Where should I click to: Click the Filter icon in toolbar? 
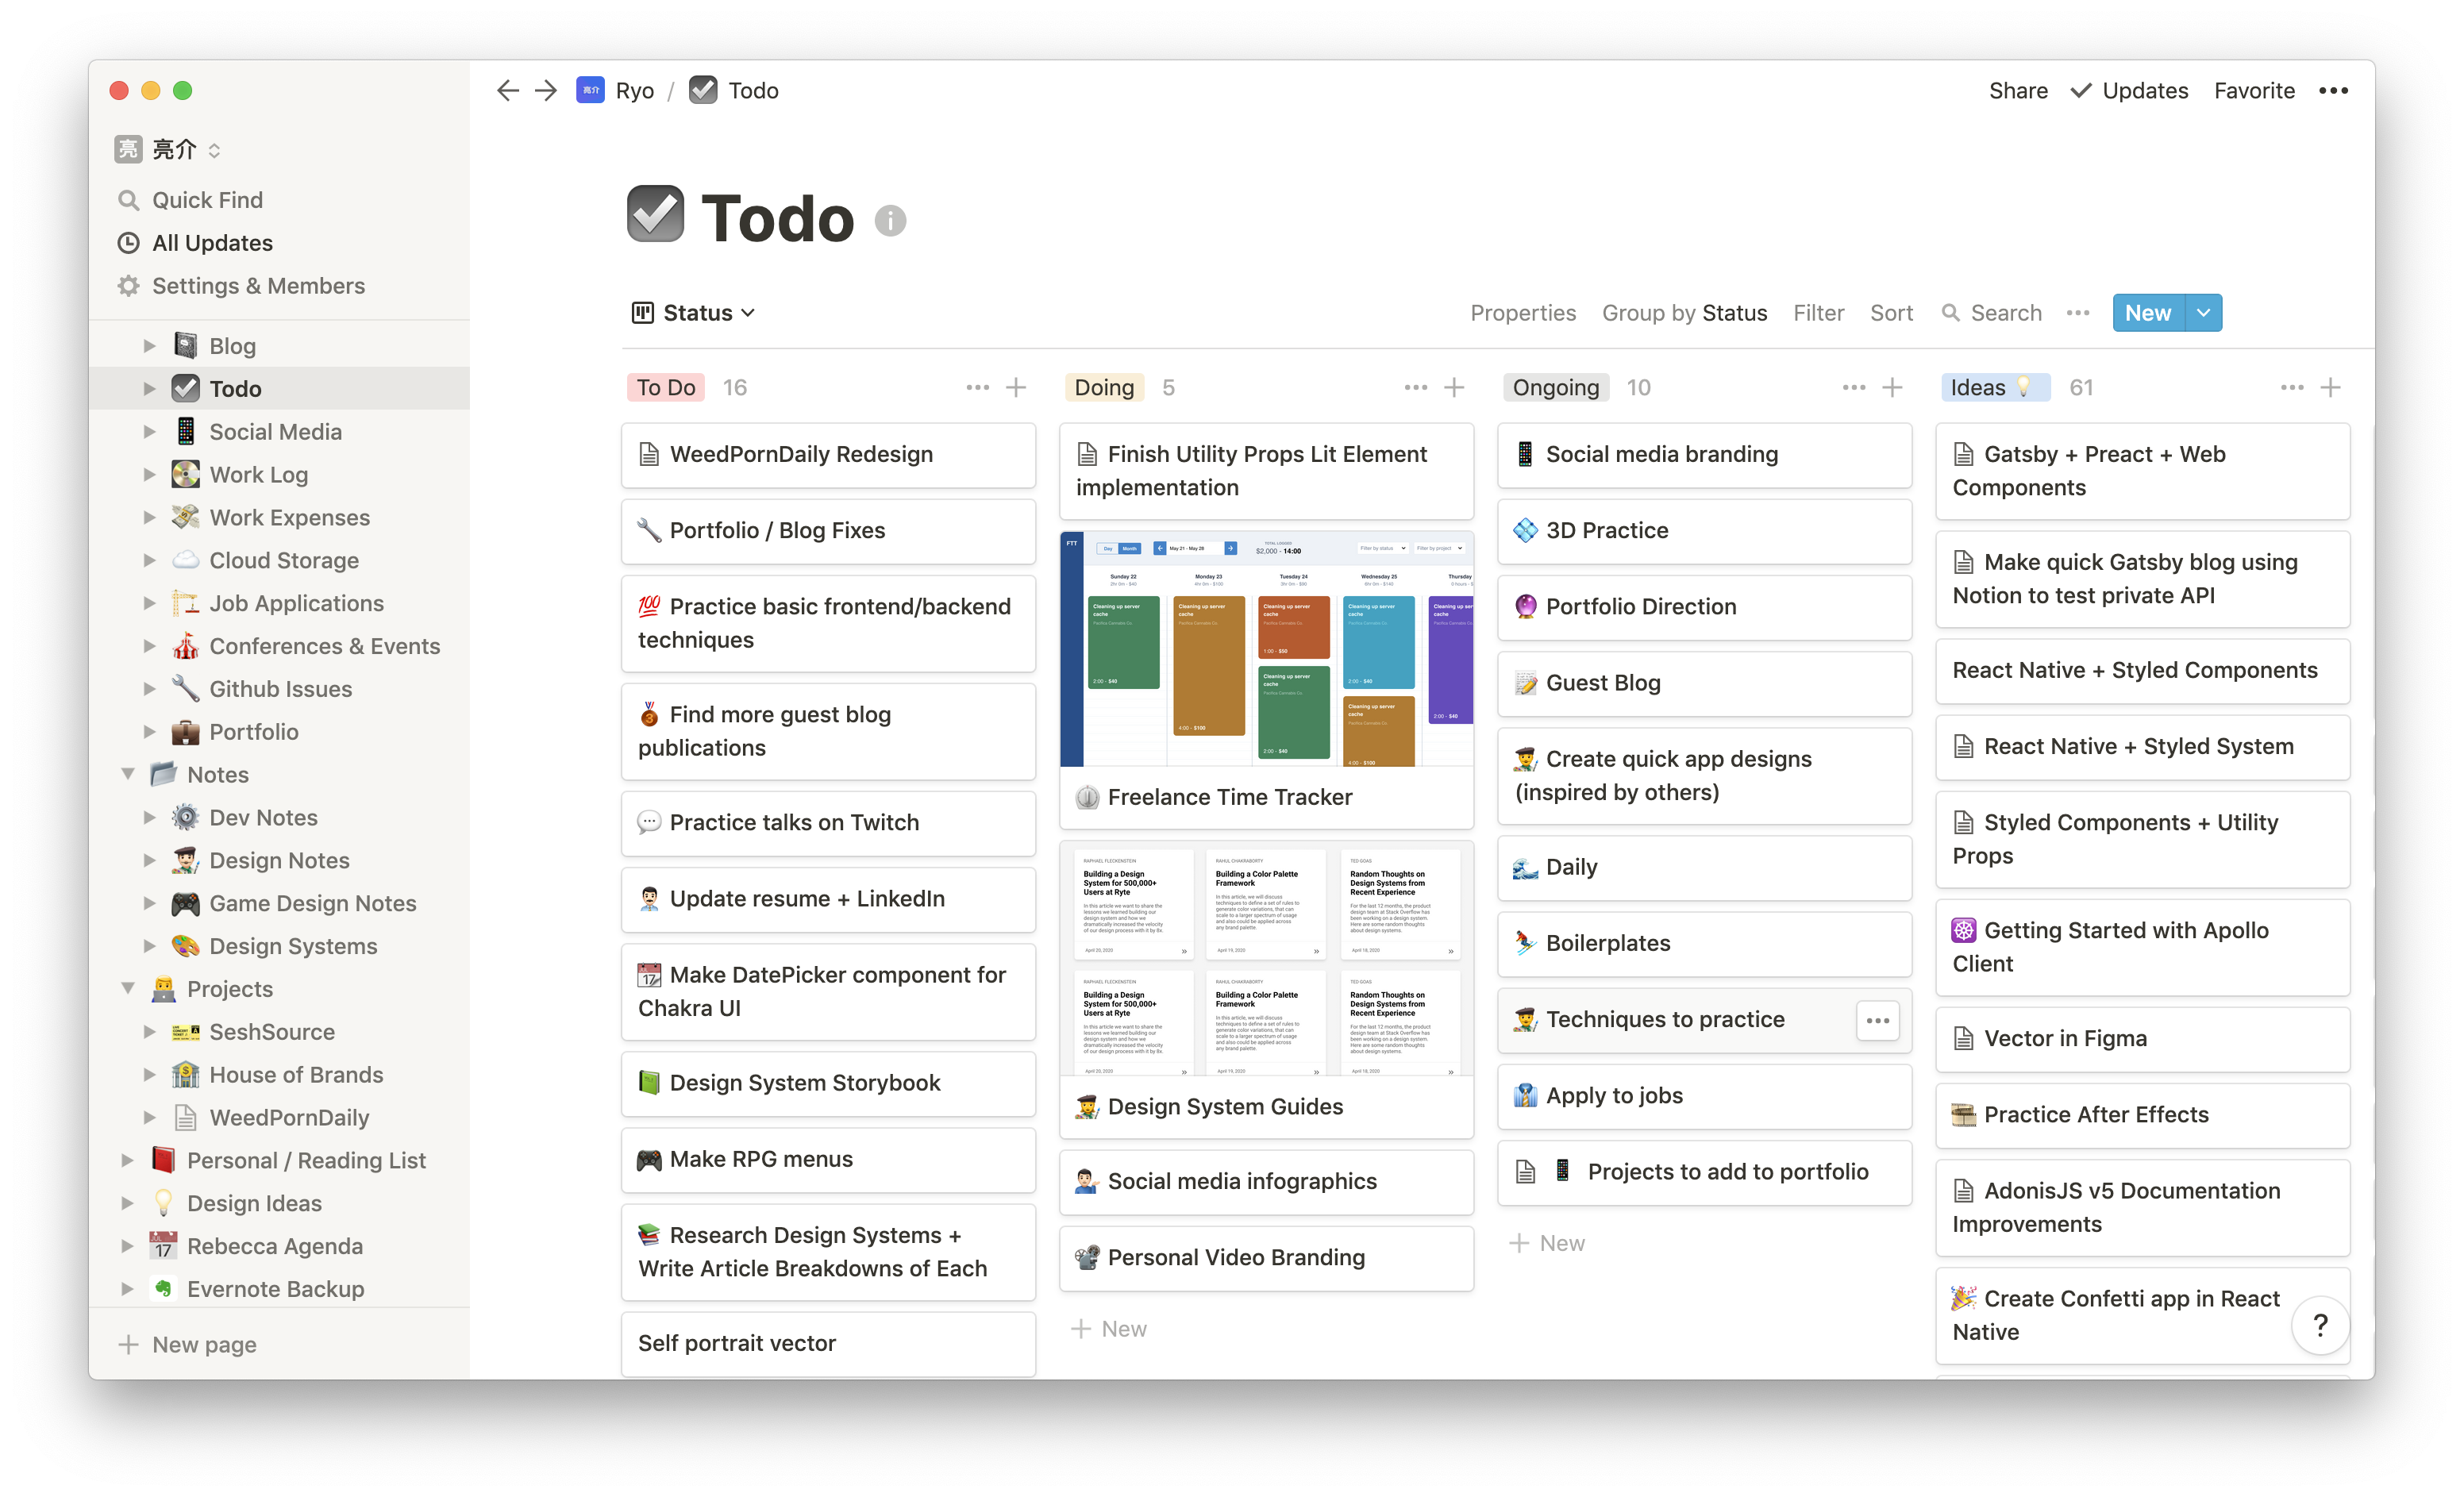1816,311
